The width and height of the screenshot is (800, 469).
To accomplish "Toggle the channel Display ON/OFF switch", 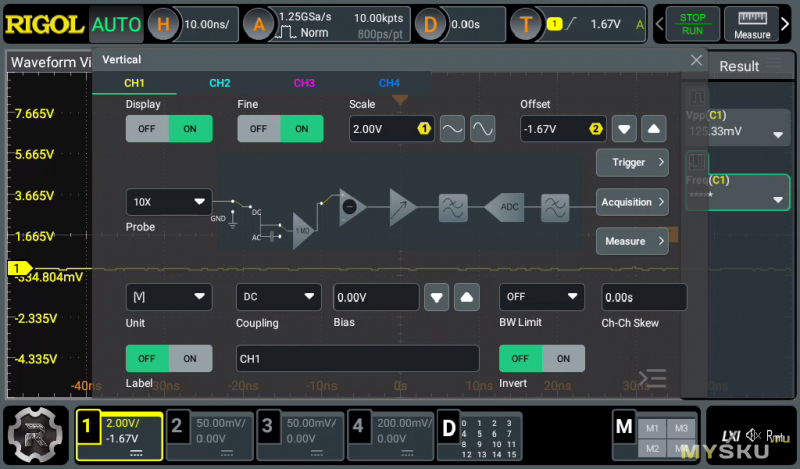I will click(x=169, y=129).
